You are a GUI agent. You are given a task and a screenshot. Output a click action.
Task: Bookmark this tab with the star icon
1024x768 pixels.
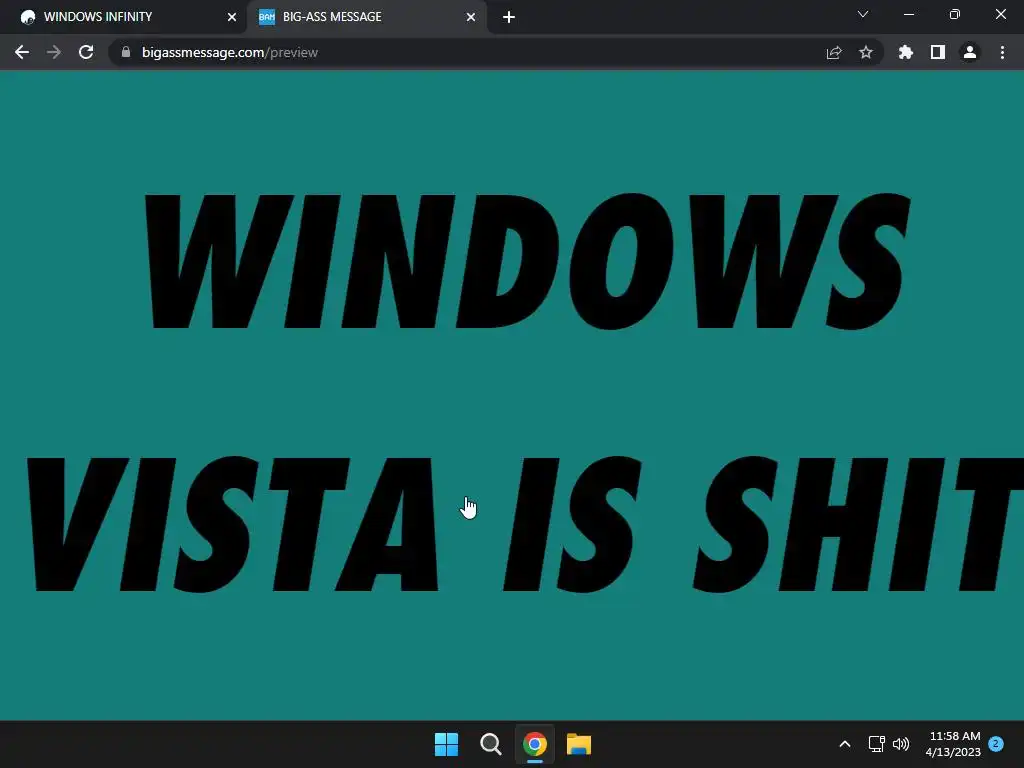[866, 52]
